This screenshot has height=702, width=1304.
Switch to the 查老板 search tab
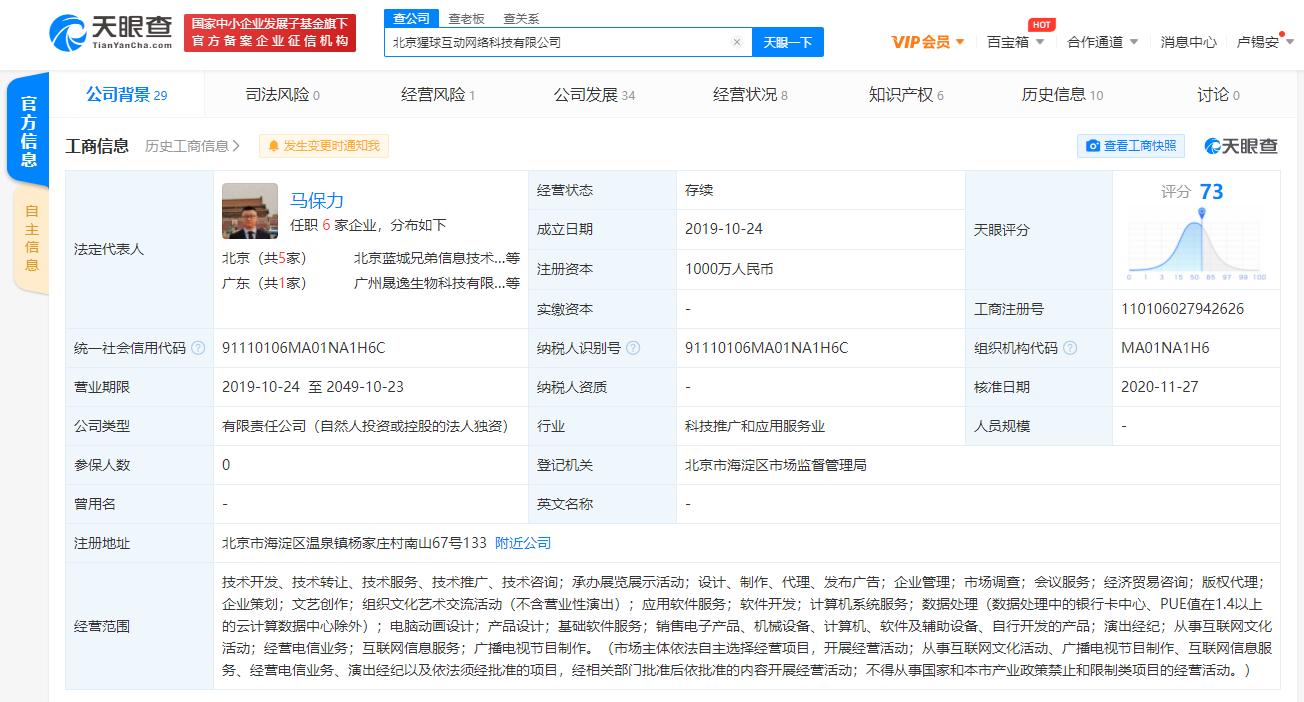coord(466,18)
